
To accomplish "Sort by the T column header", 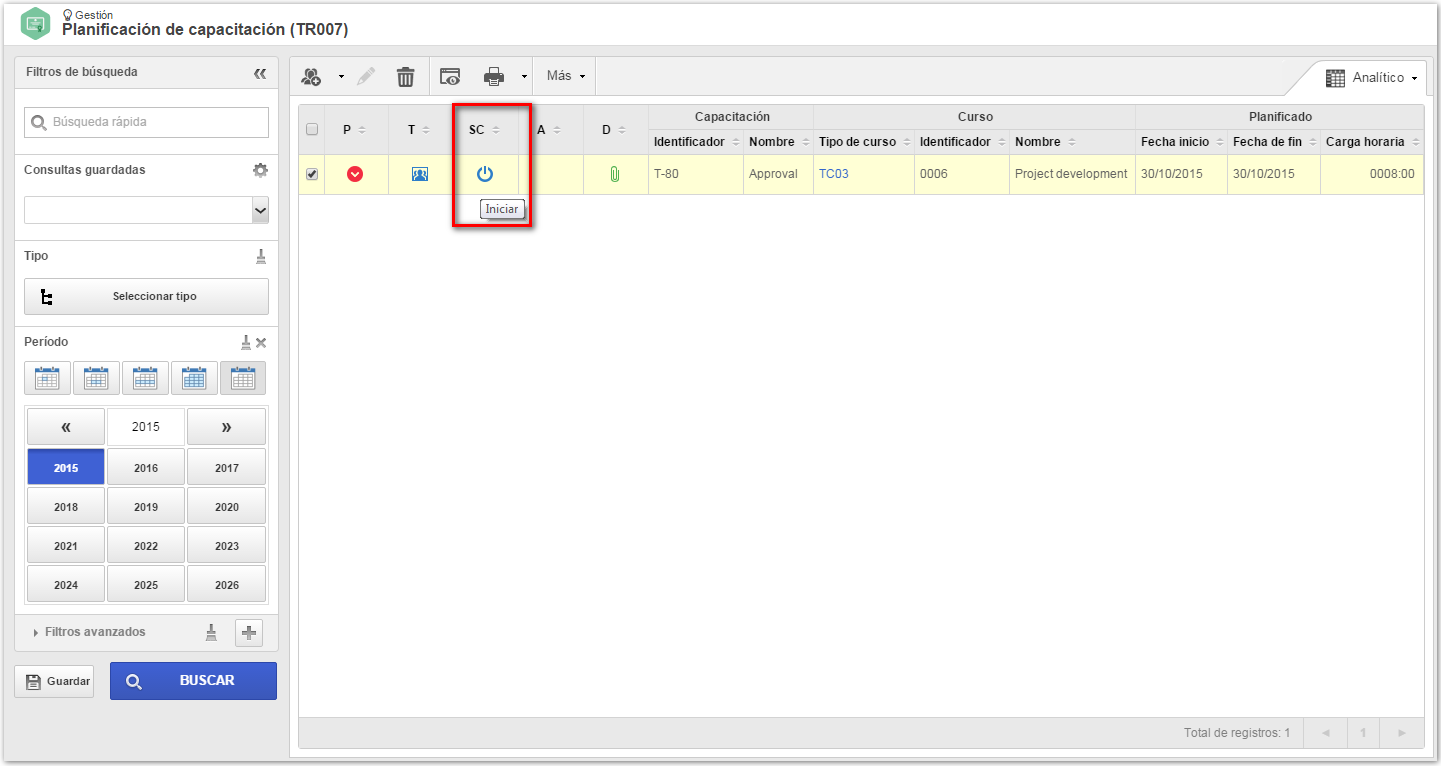I will 420,130.
